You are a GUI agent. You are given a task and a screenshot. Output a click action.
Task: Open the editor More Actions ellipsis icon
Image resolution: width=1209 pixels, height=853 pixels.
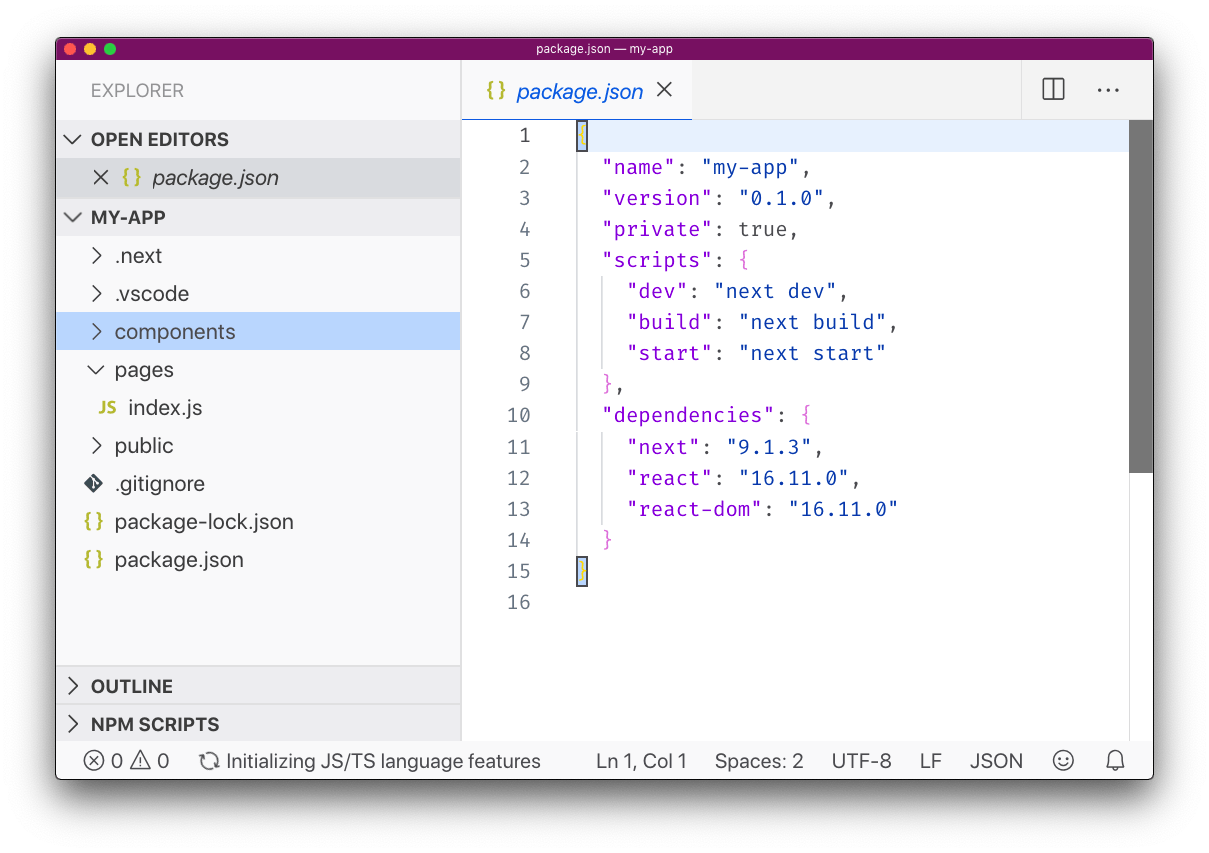[1107, 89]
